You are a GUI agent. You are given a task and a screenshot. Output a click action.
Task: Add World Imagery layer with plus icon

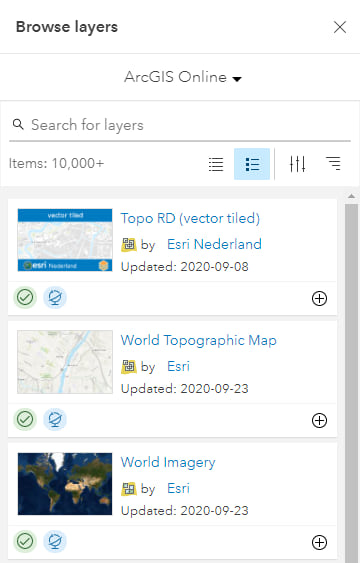coord(319,543)
